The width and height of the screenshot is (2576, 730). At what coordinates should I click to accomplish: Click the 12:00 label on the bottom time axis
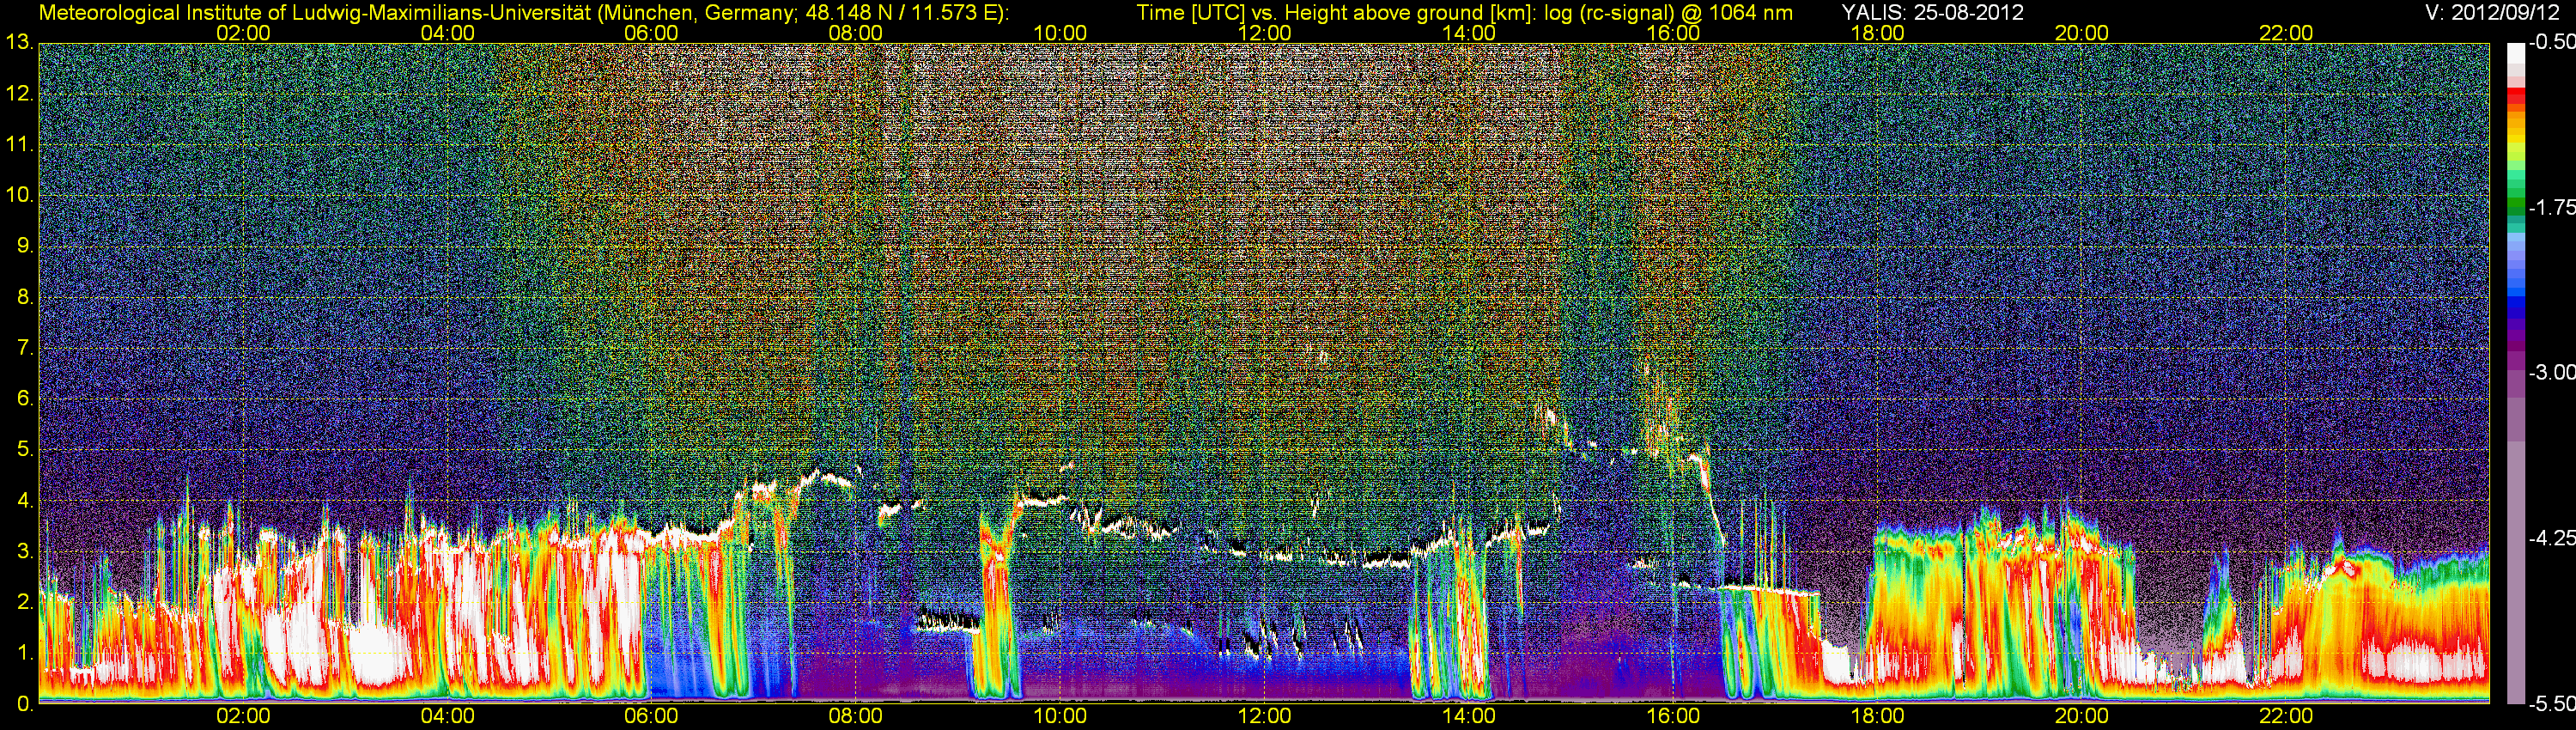(1264, 716)
